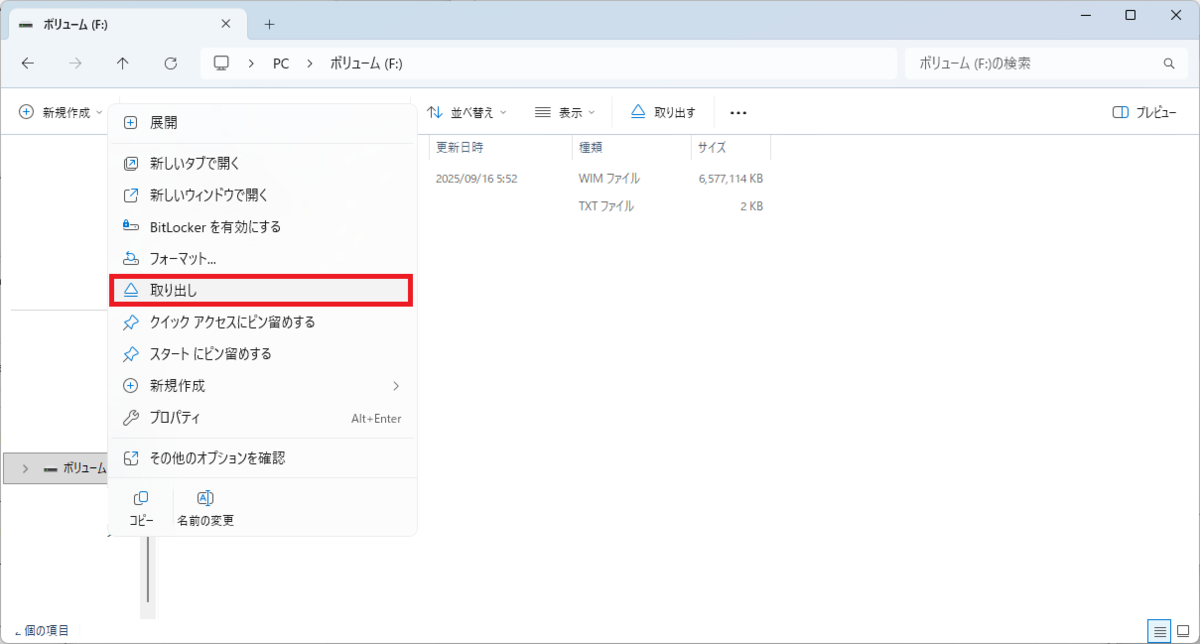This screenshot has width=1200, height=644.
Task: Switch to details view icon in status bar
Action: (x=1160, y=631)
